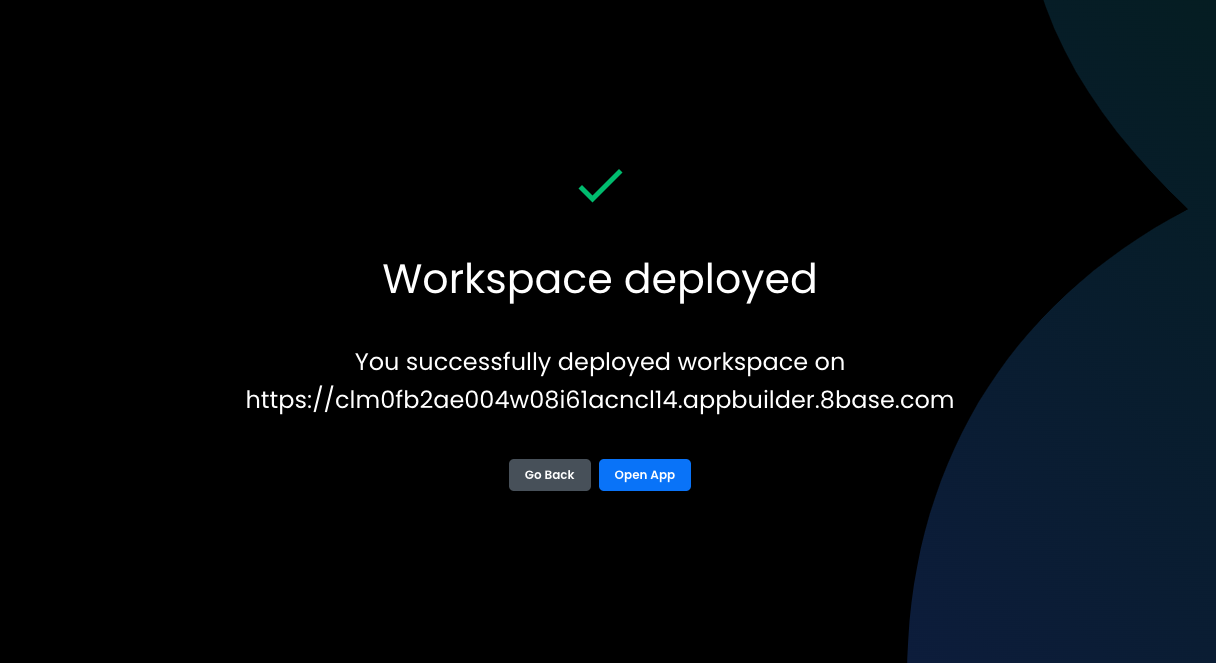
Task: Click "8base.com" at the URL's end
Action: 886,400
